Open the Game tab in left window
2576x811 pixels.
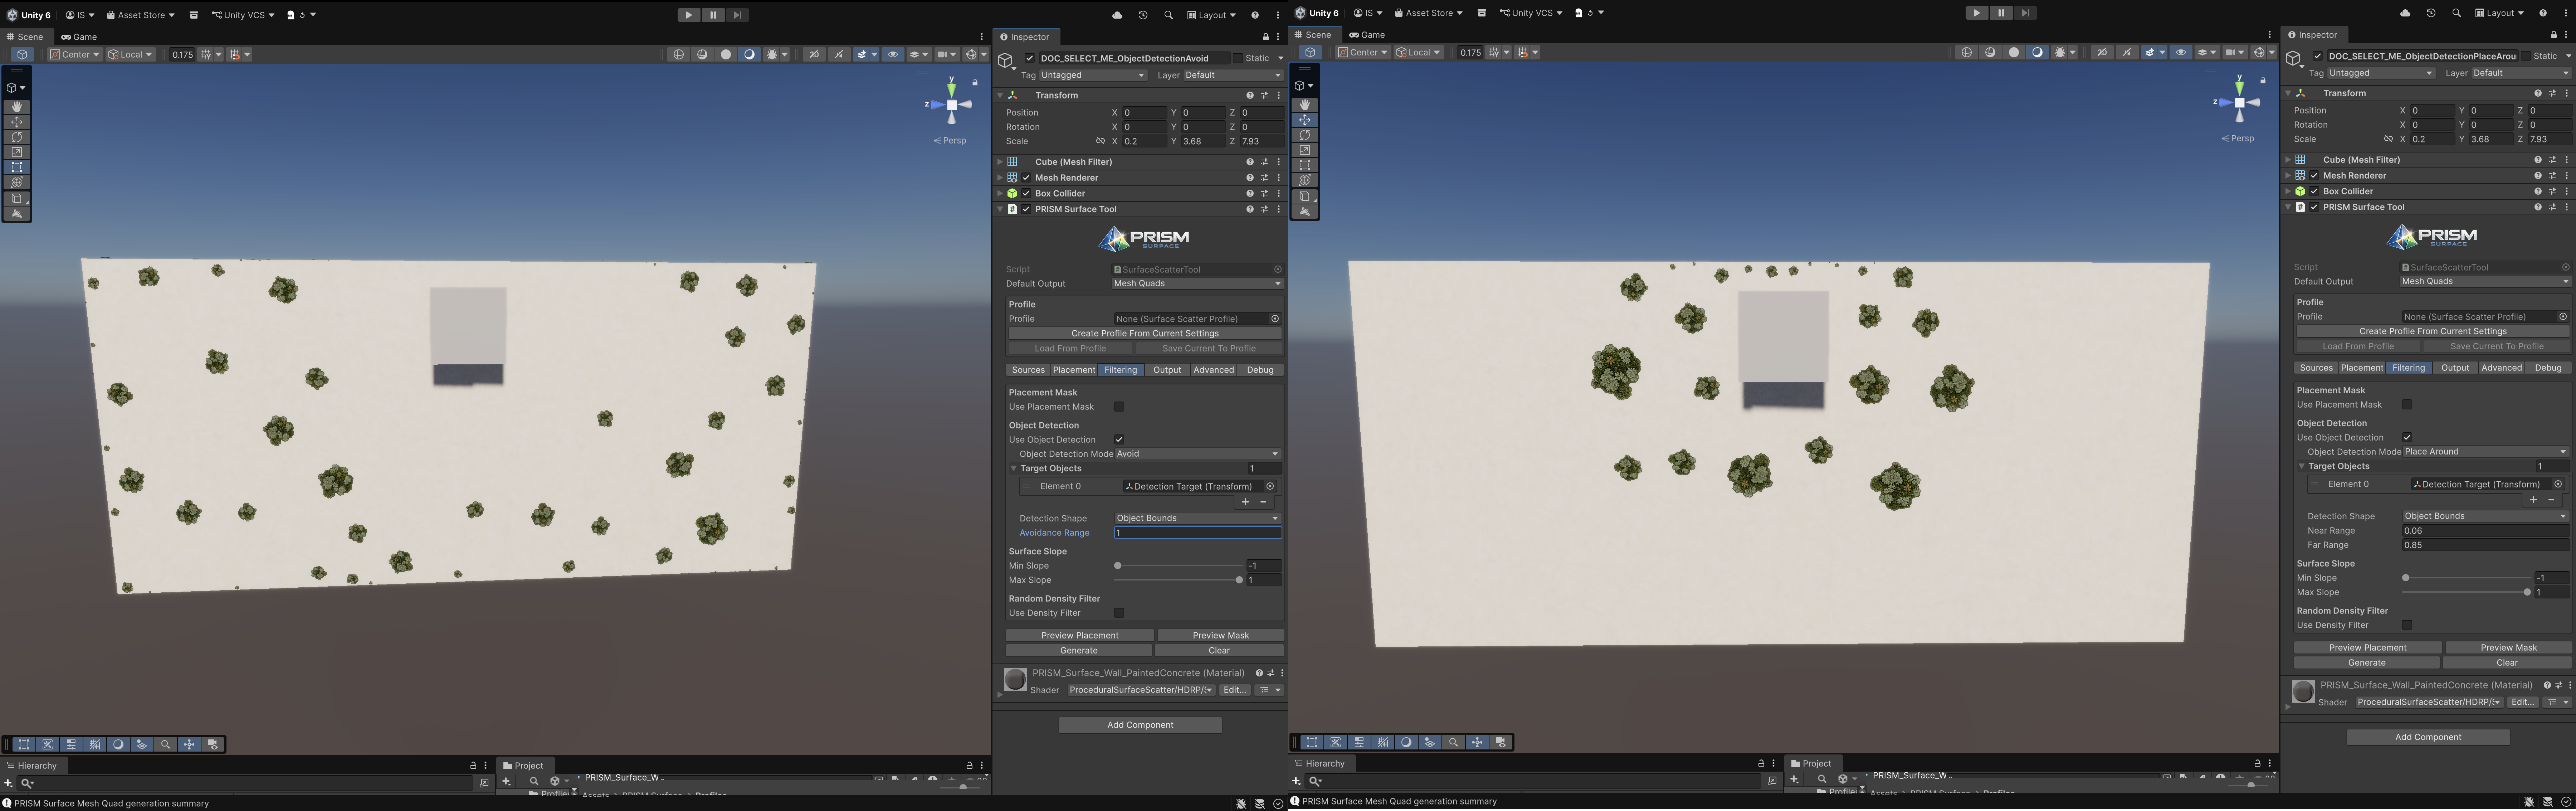[x=79, y=37]
